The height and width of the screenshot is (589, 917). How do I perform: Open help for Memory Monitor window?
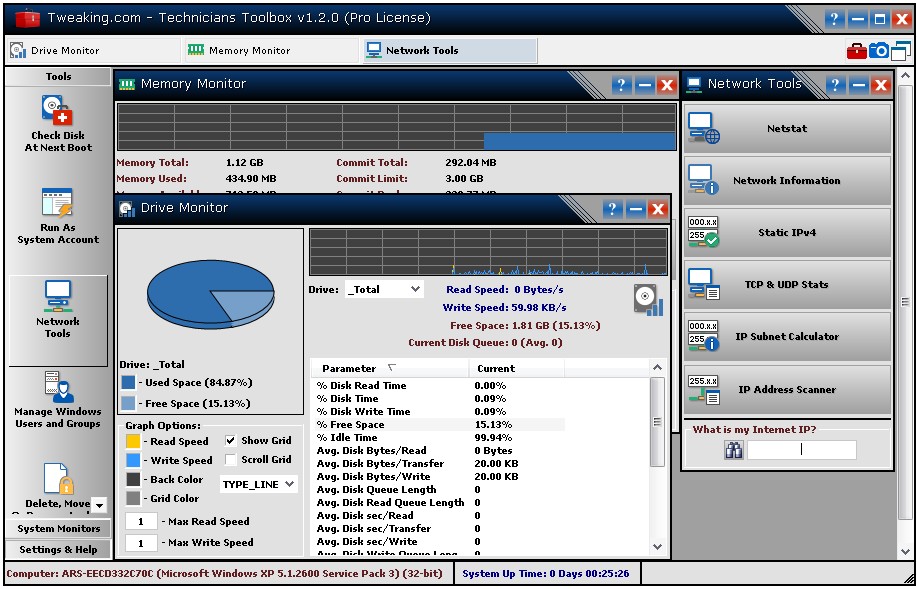click(x=621, y=85)
